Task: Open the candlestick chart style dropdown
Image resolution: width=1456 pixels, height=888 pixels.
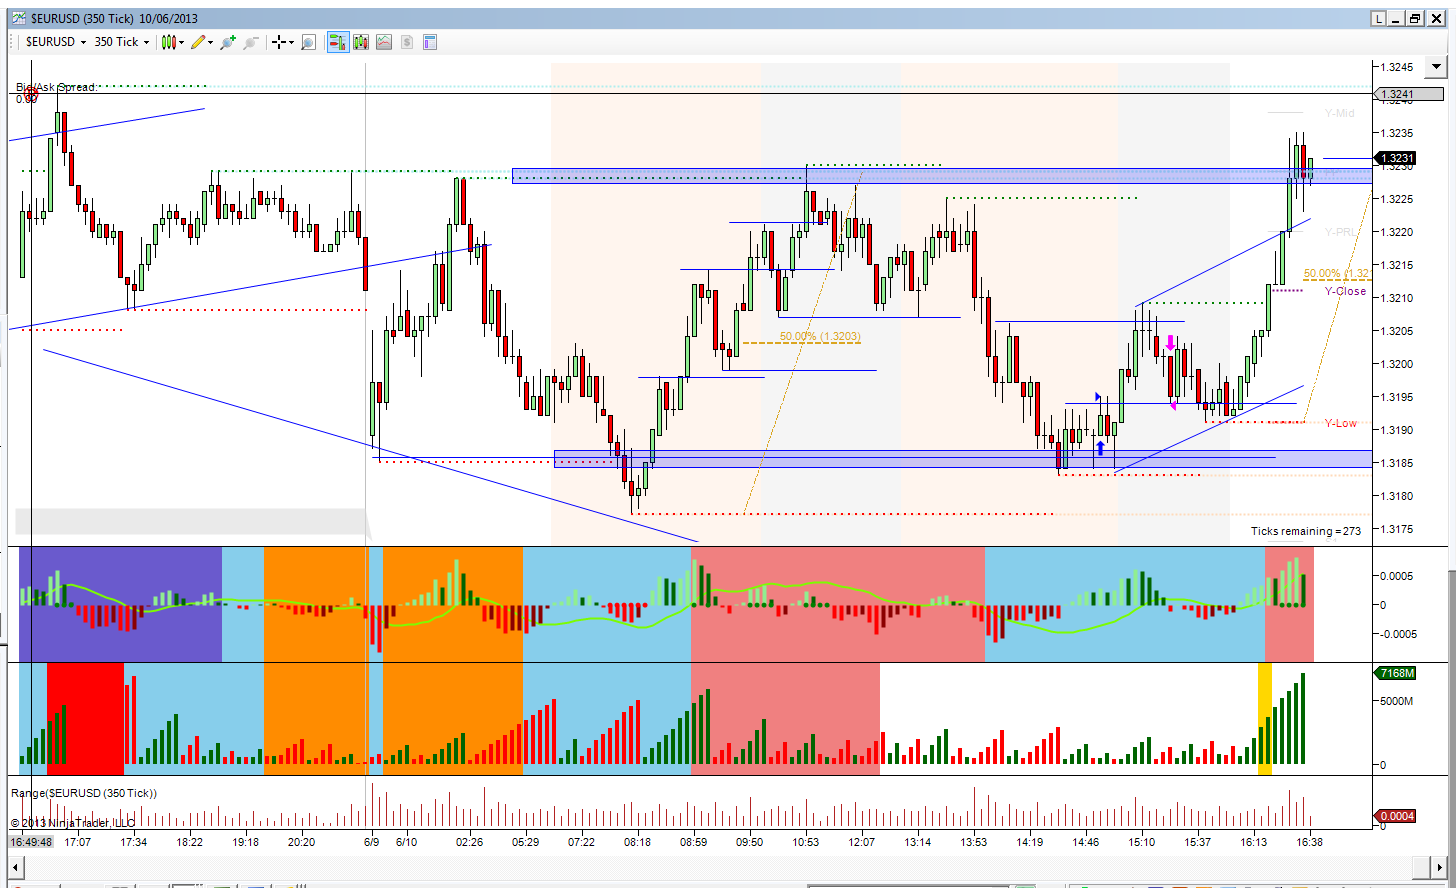Action: (173, 42)
